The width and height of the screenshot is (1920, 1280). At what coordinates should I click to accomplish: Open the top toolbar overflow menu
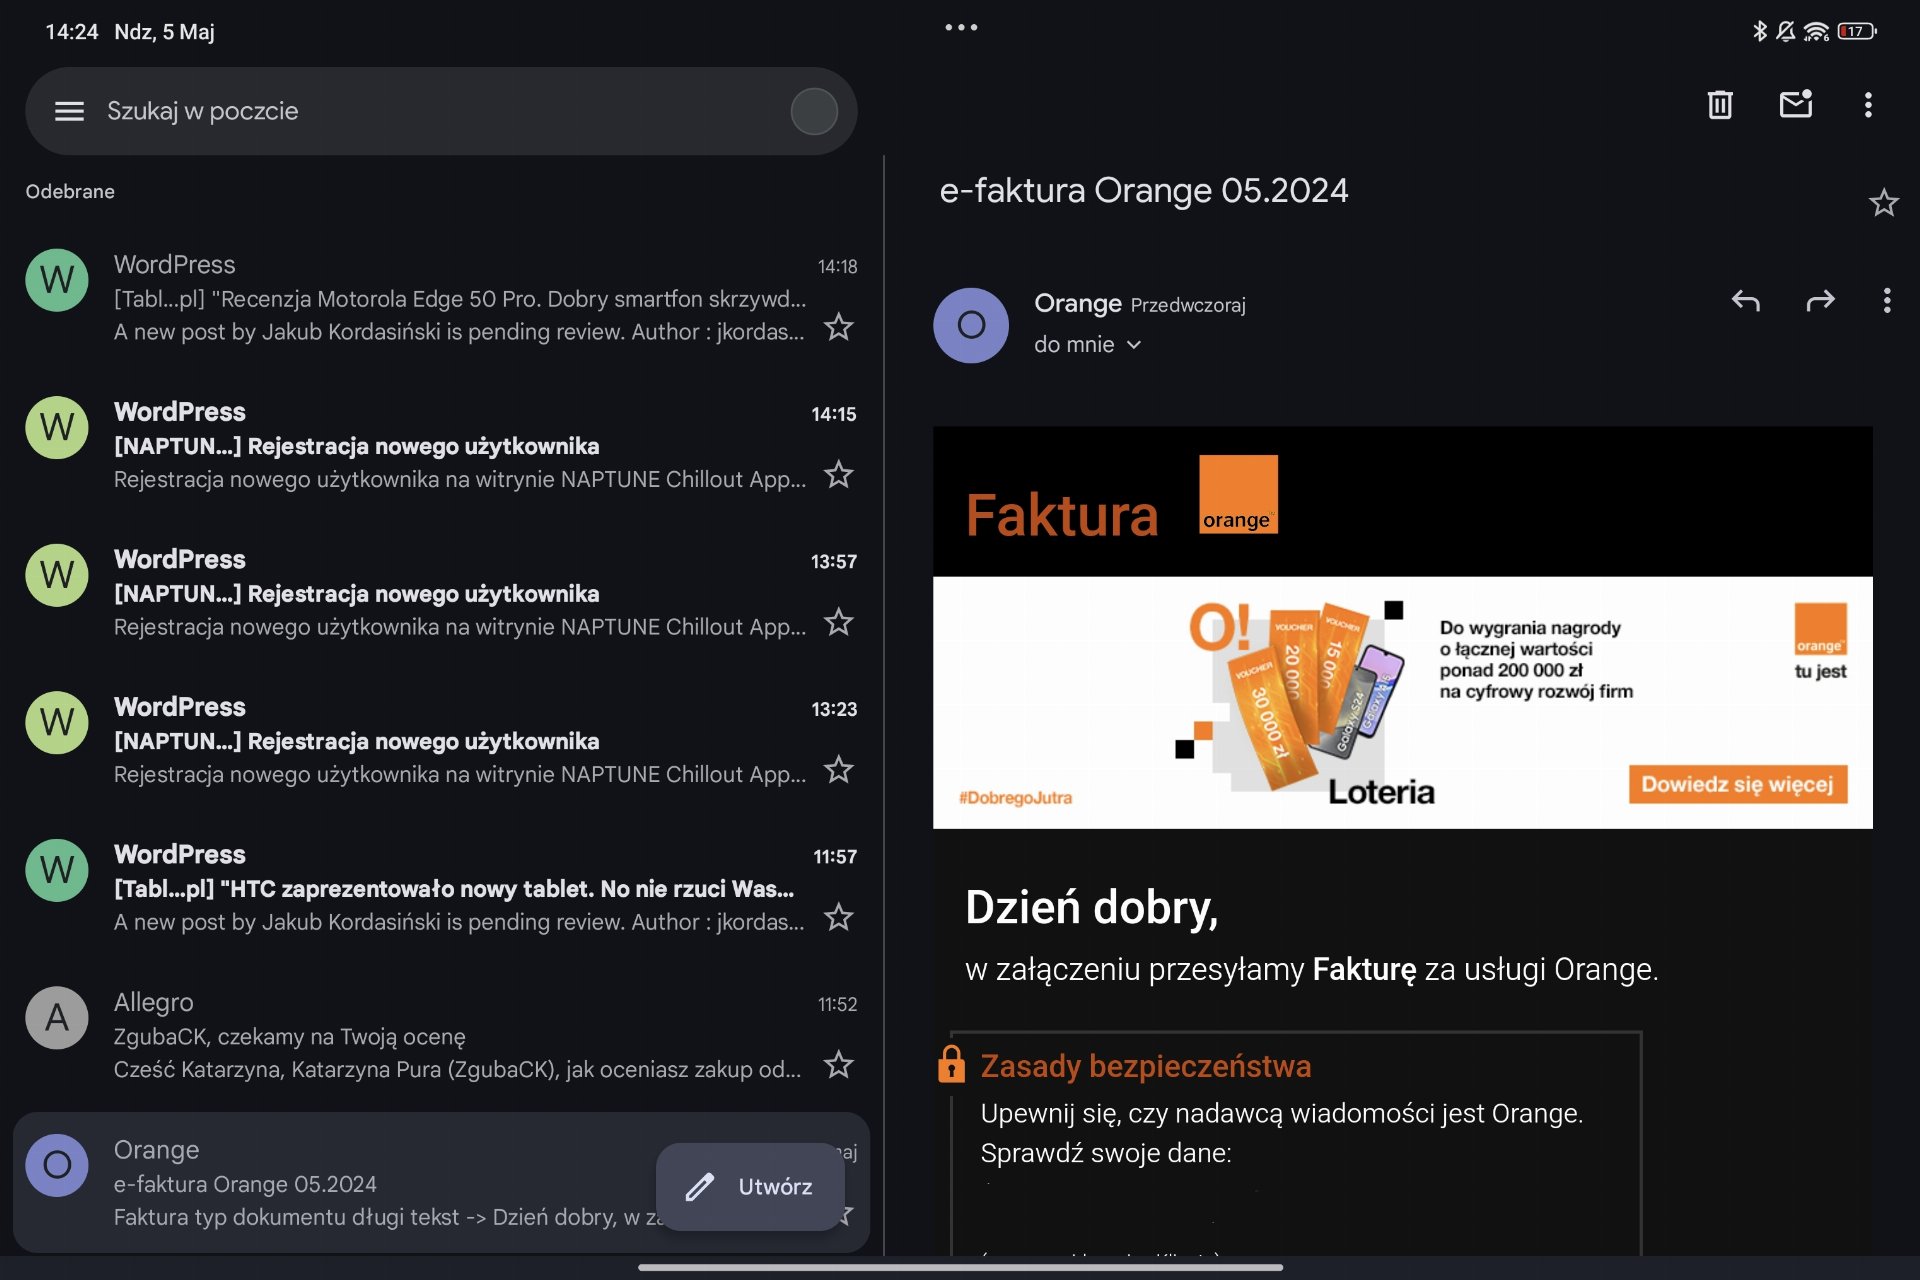[1868, 104]
